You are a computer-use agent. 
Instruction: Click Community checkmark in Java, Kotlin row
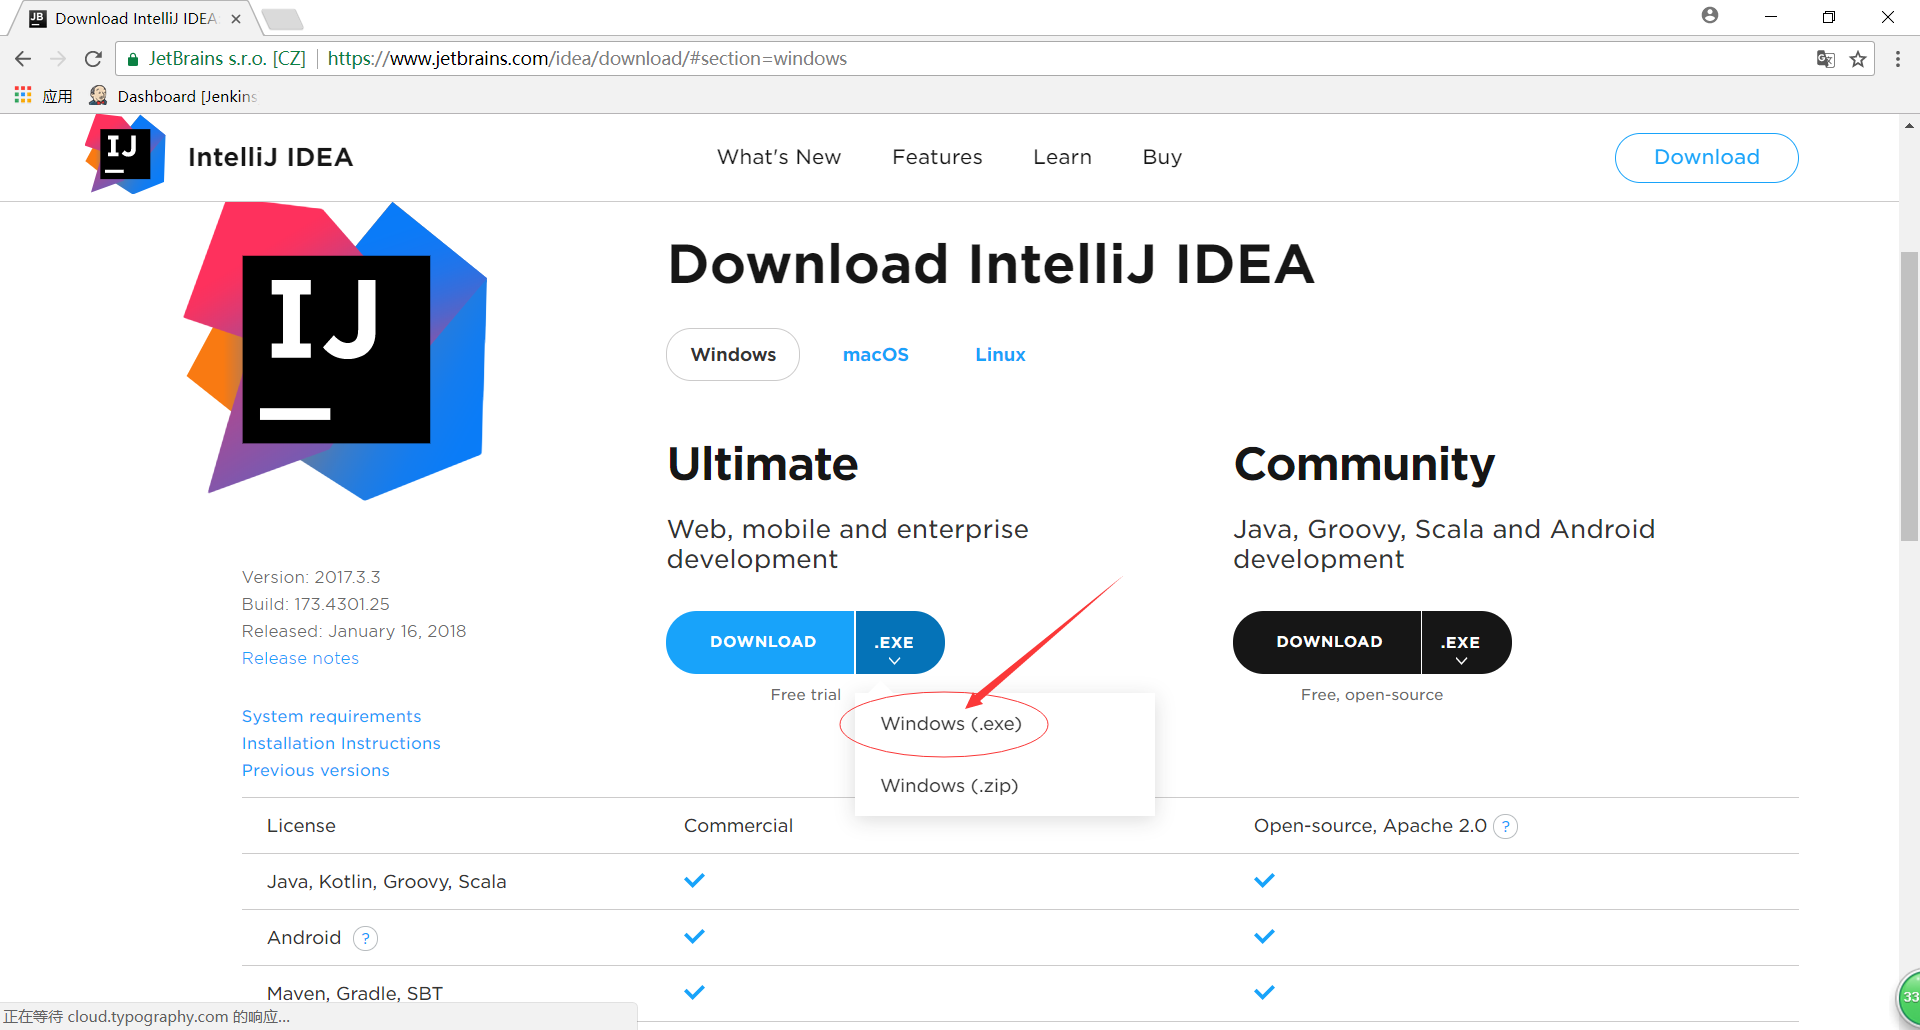coord(1264,881)
